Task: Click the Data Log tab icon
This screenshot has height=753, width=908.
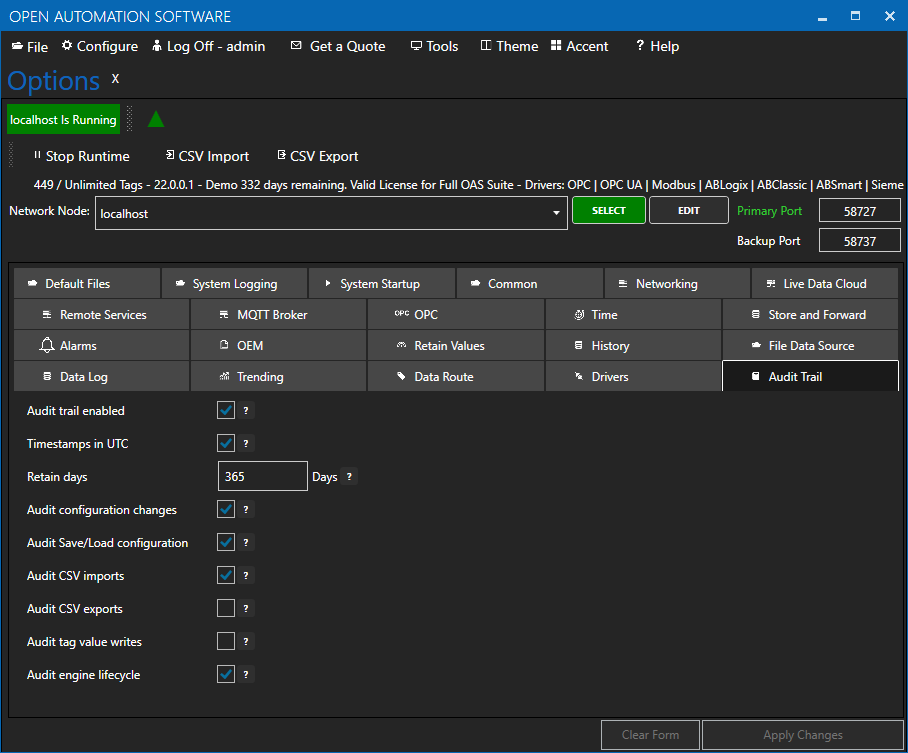Action: tap(47, 376)
